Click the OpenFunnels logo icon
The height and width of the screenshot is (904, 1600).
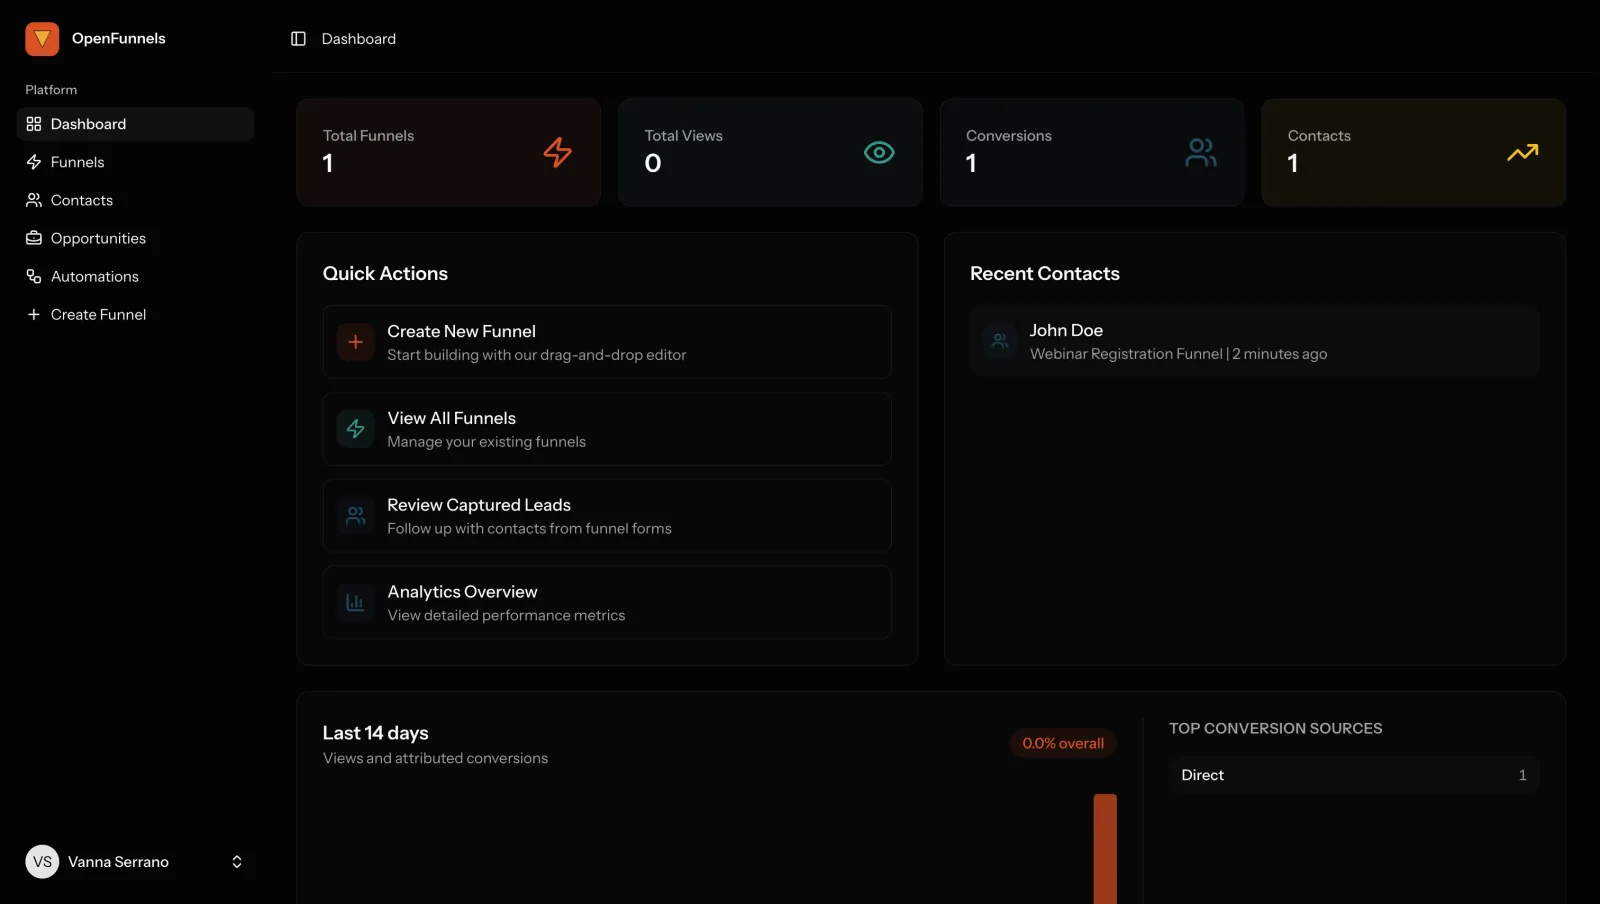click(x=42, y=39)
